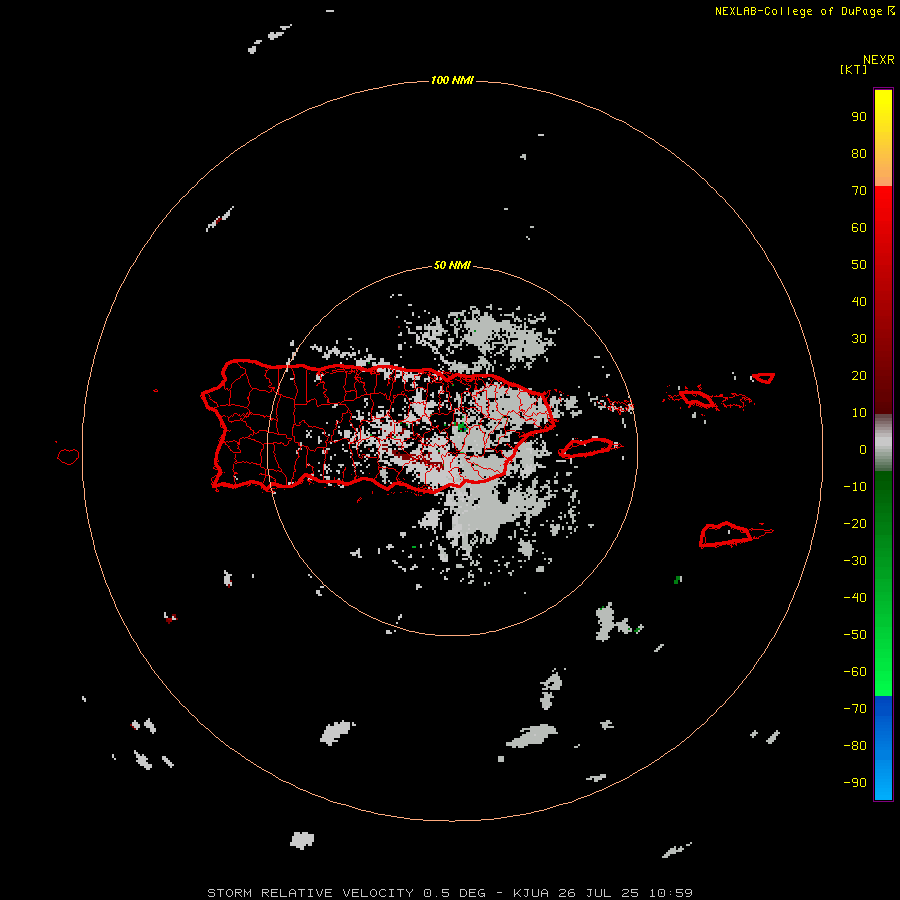Click the 40 value on the velocity scale
Viewport: 900px width, 900px height.
(859, 301)
